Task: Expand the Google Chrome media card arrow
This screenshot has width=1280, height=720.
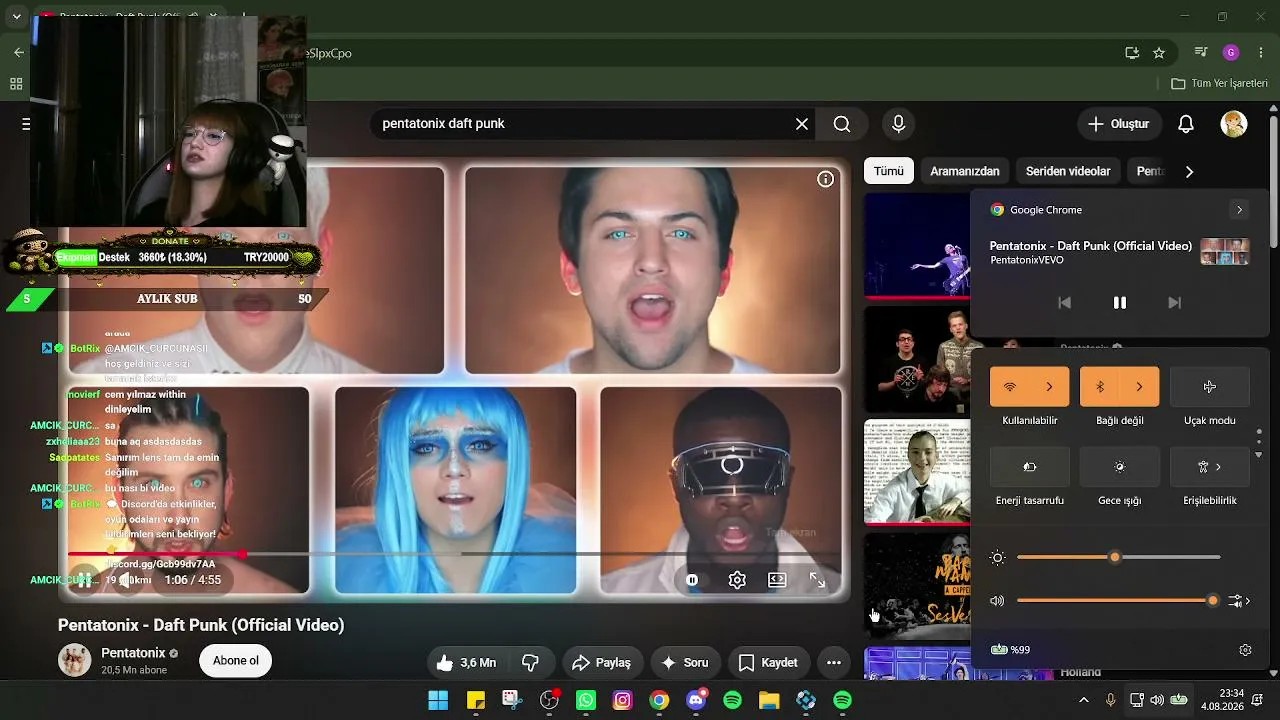Action: [x=1239, y=210]
